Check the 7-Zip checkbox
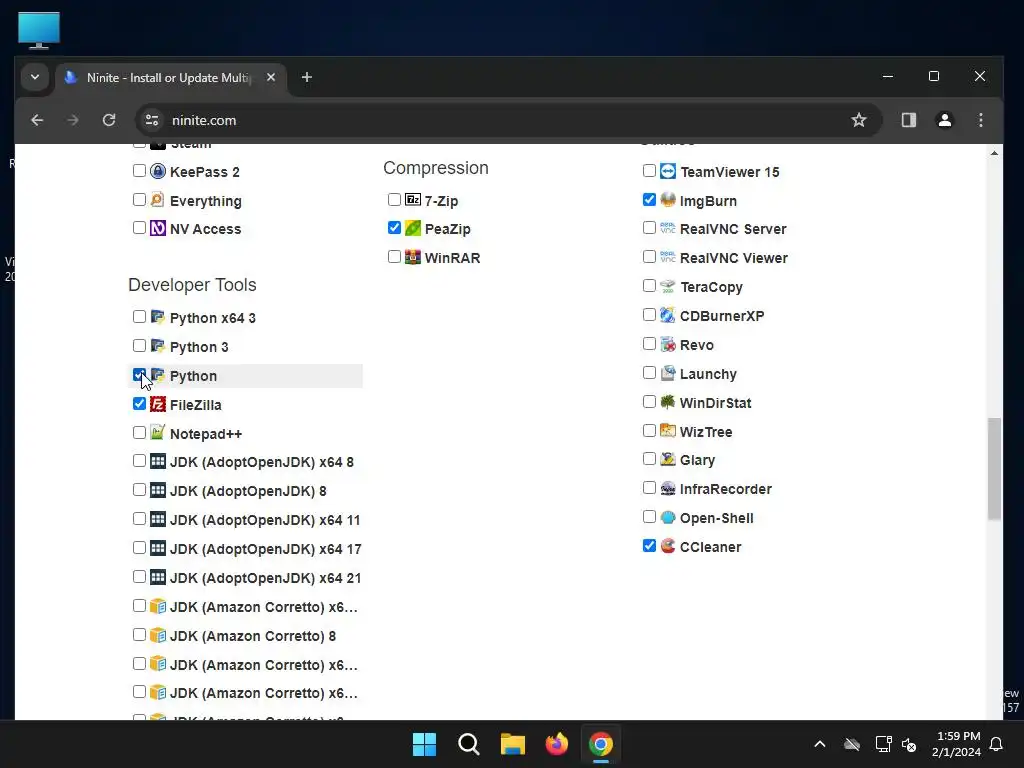 (x=394, y=200)
